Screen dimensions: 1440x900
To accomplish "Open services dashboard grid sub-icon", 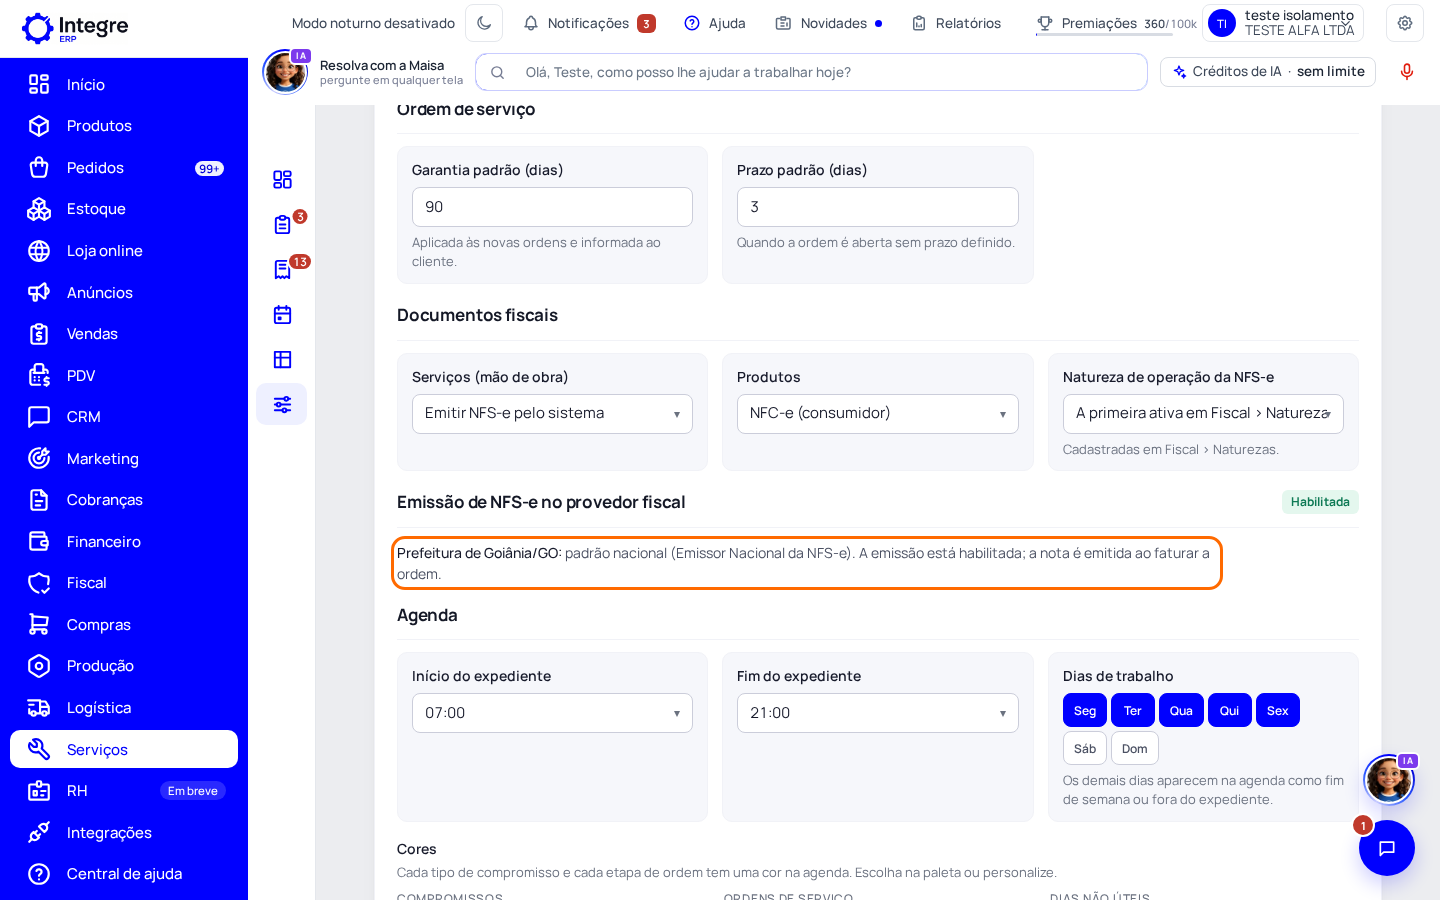I will [x=282, y=179].
